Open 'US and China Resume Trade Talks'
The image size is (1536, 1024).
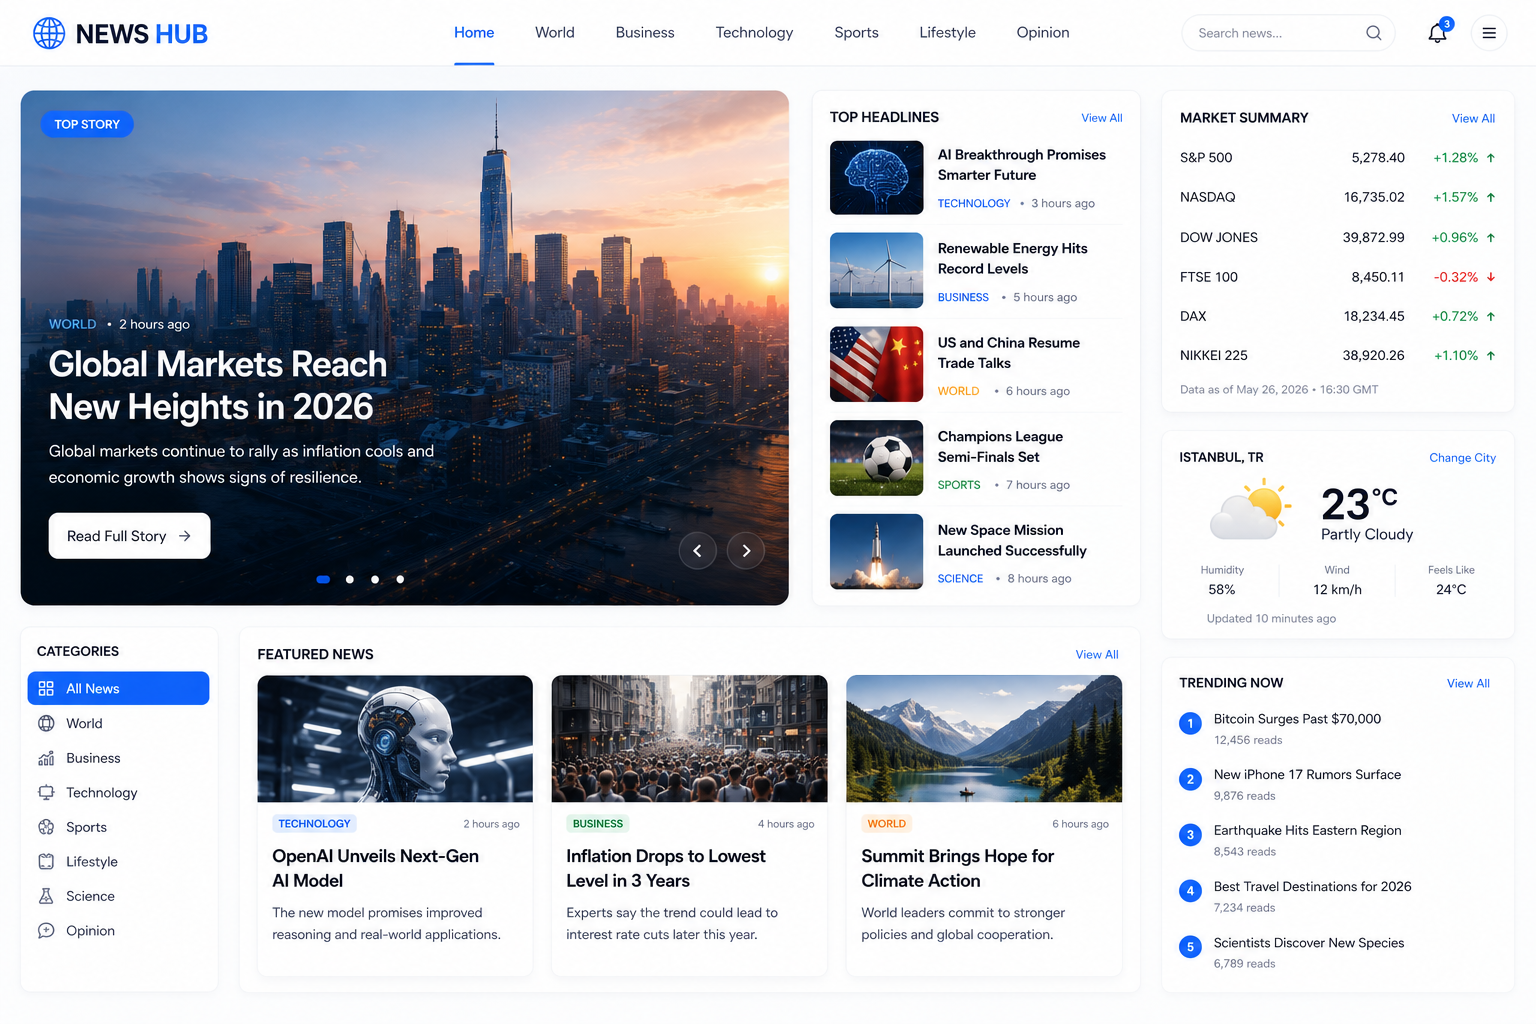click(x=1009, y=353)
